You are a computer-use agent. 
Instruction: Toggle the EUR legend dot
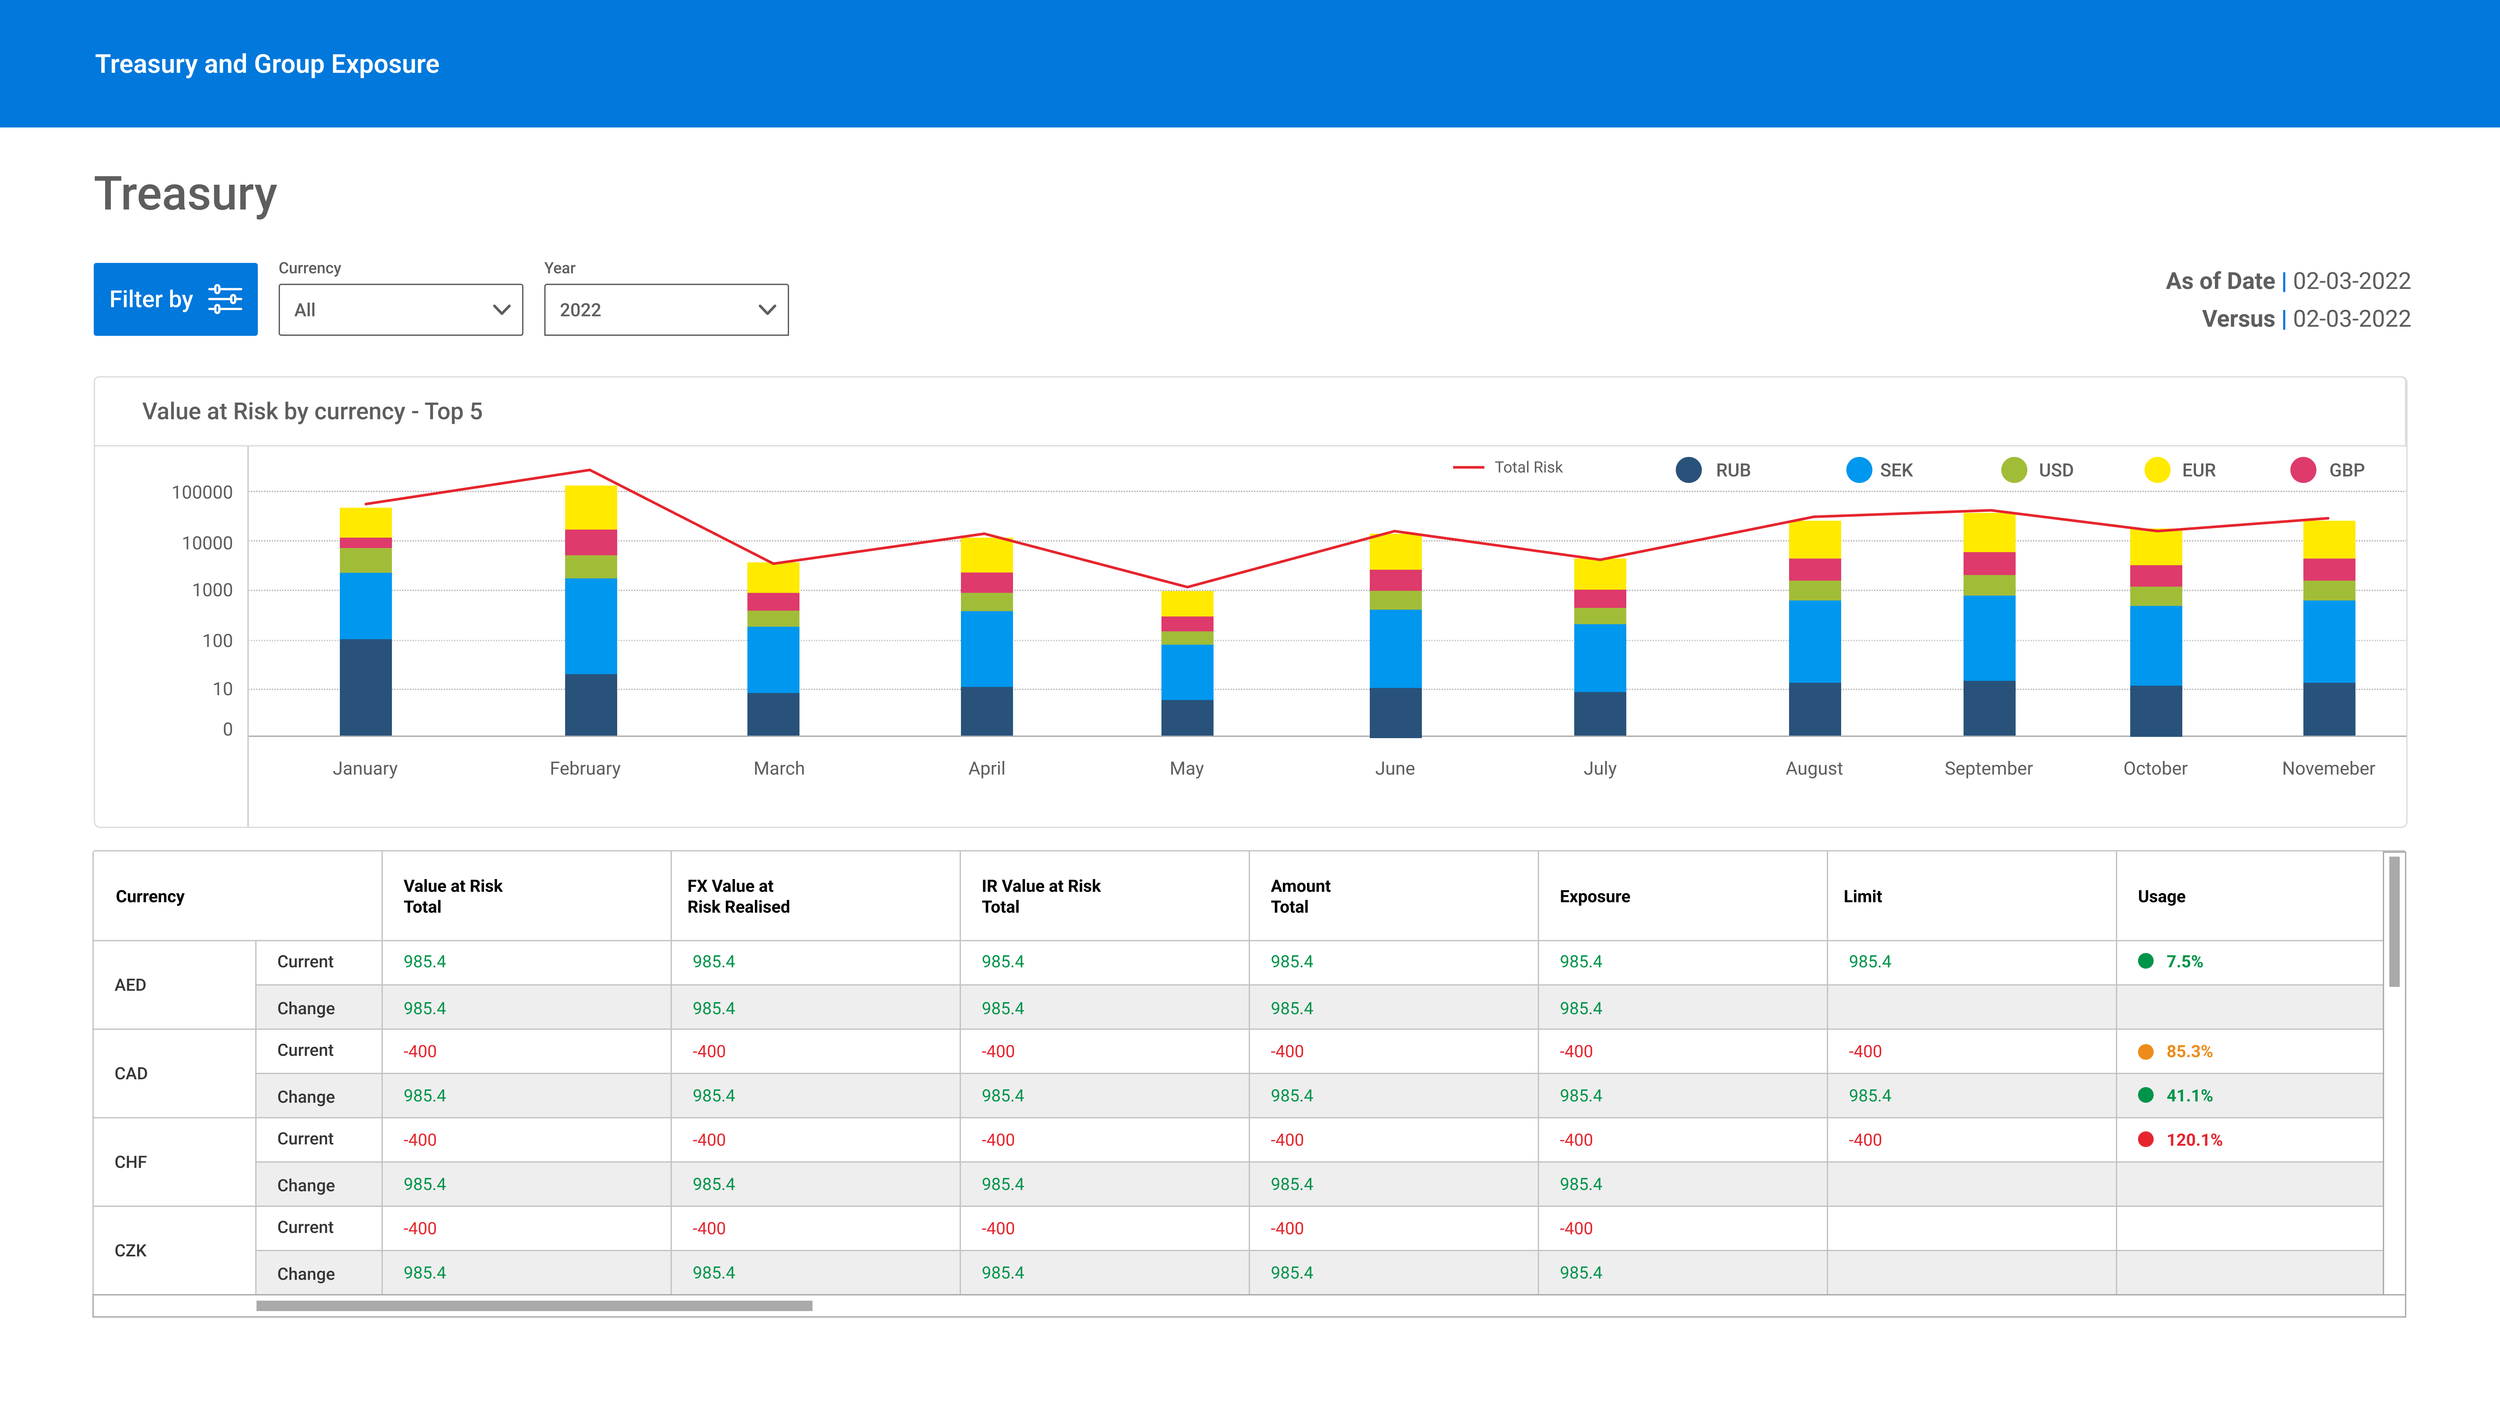point(2157,470)
